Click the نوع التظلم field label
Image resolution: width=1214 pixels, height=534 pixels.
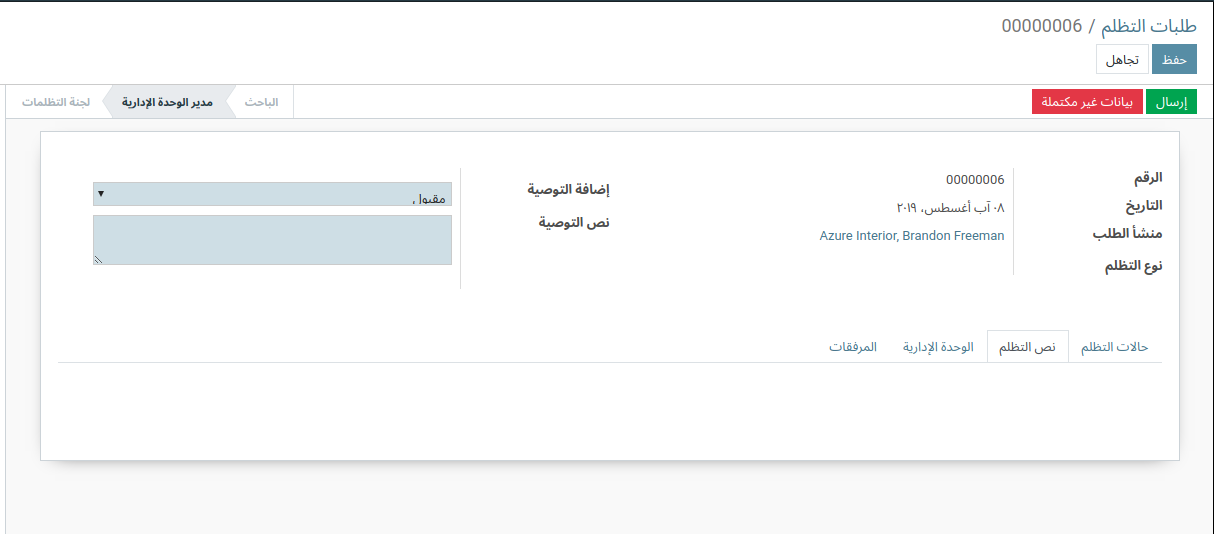coord(1133,266)
